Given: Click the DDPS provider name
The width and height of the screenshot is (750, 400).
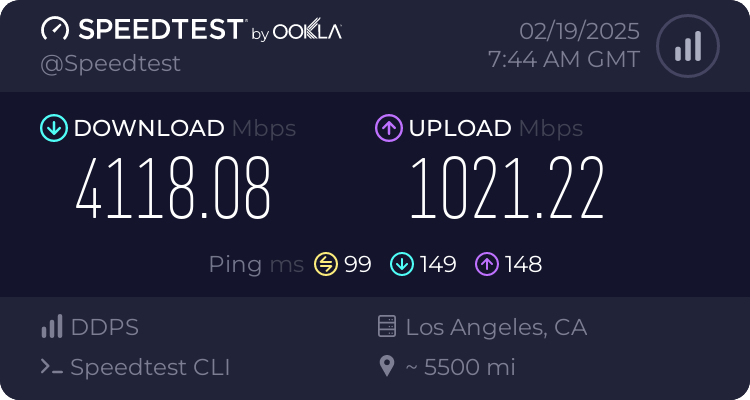Looking at the screenshot, I should [105, 327].
